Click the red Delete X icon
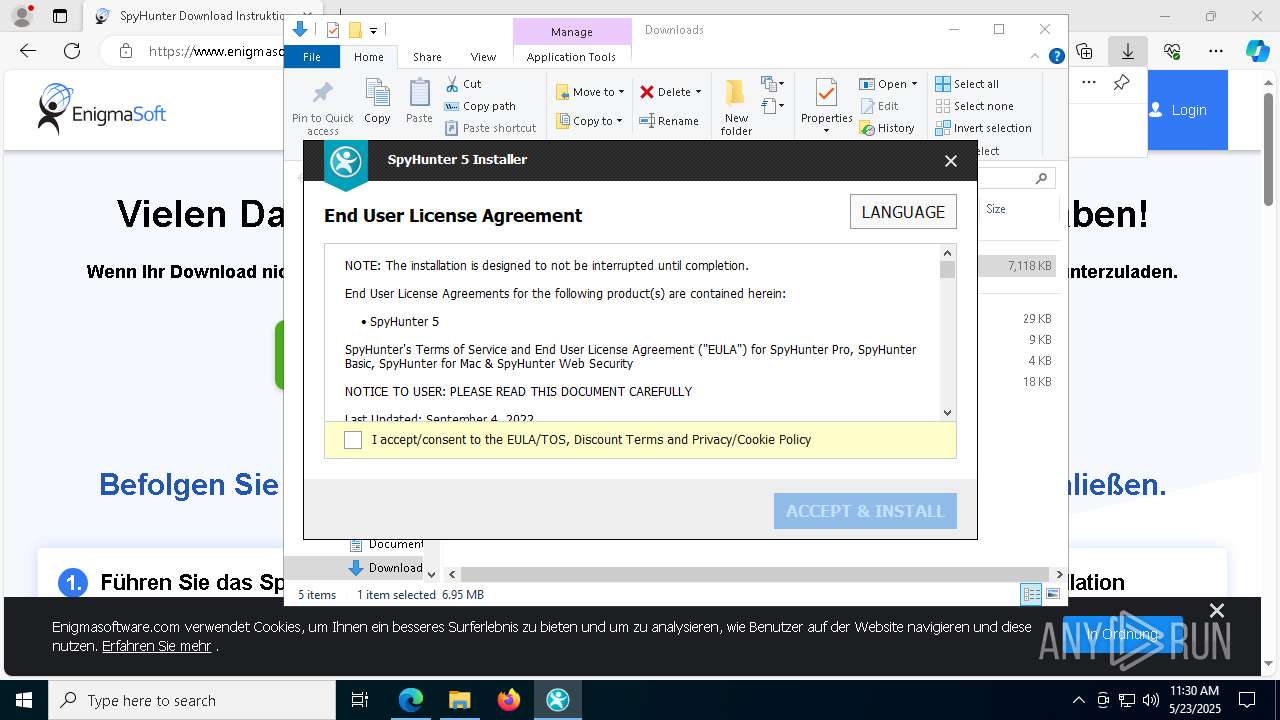This screenshot has height=720, width=1280. pos(647,92)
